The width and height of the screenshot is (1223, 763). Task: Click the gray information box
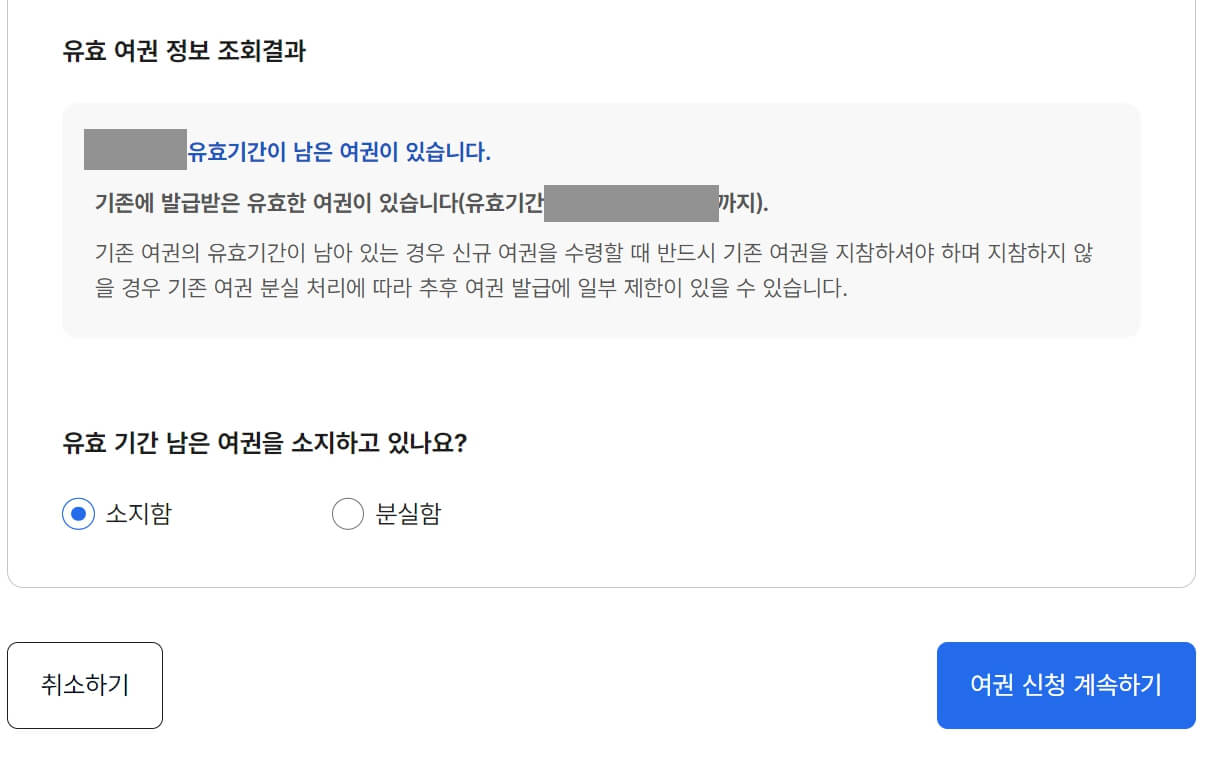pyautogui.click(x=602, y=218)
